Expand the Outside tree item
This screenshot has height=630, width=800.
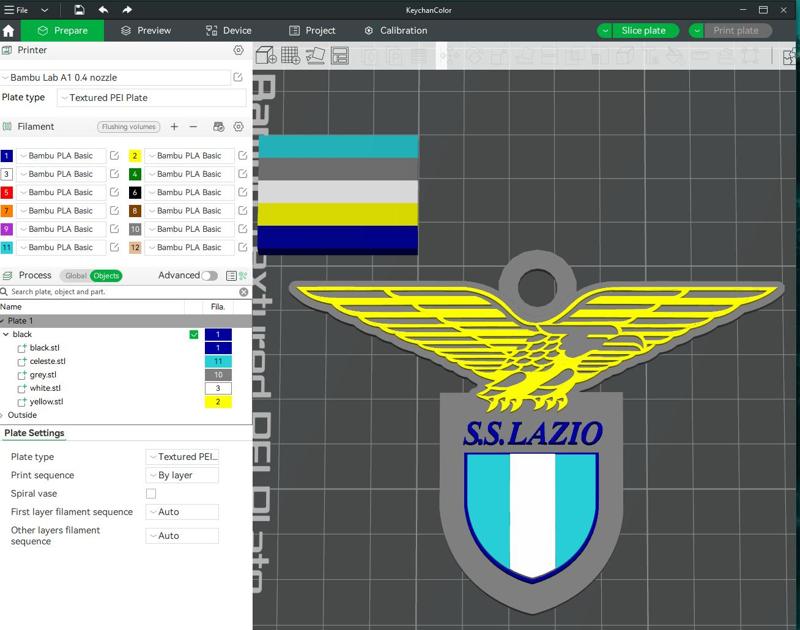[x=2, y=415]
